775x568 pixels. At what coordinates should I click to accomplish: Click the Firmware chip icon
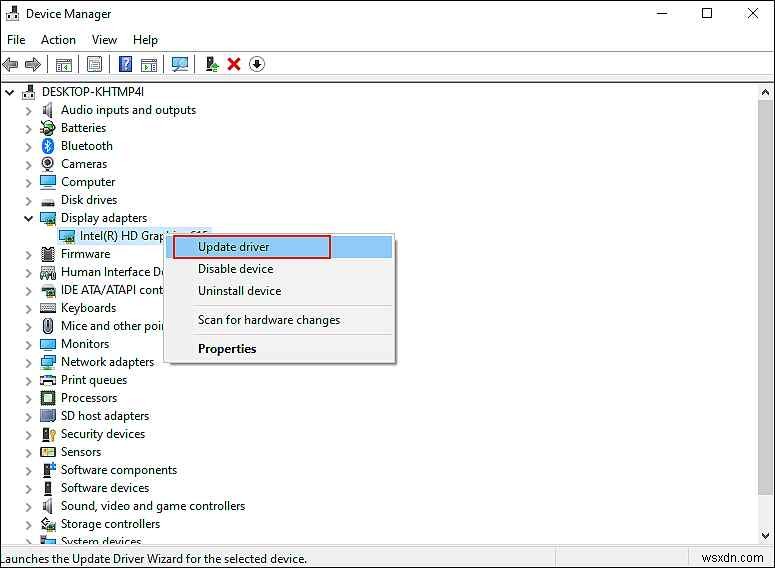click(48, 254)
